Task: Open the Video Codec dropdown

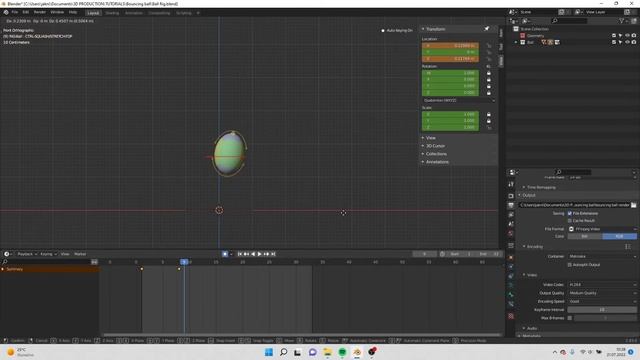Action: point(602,284)
